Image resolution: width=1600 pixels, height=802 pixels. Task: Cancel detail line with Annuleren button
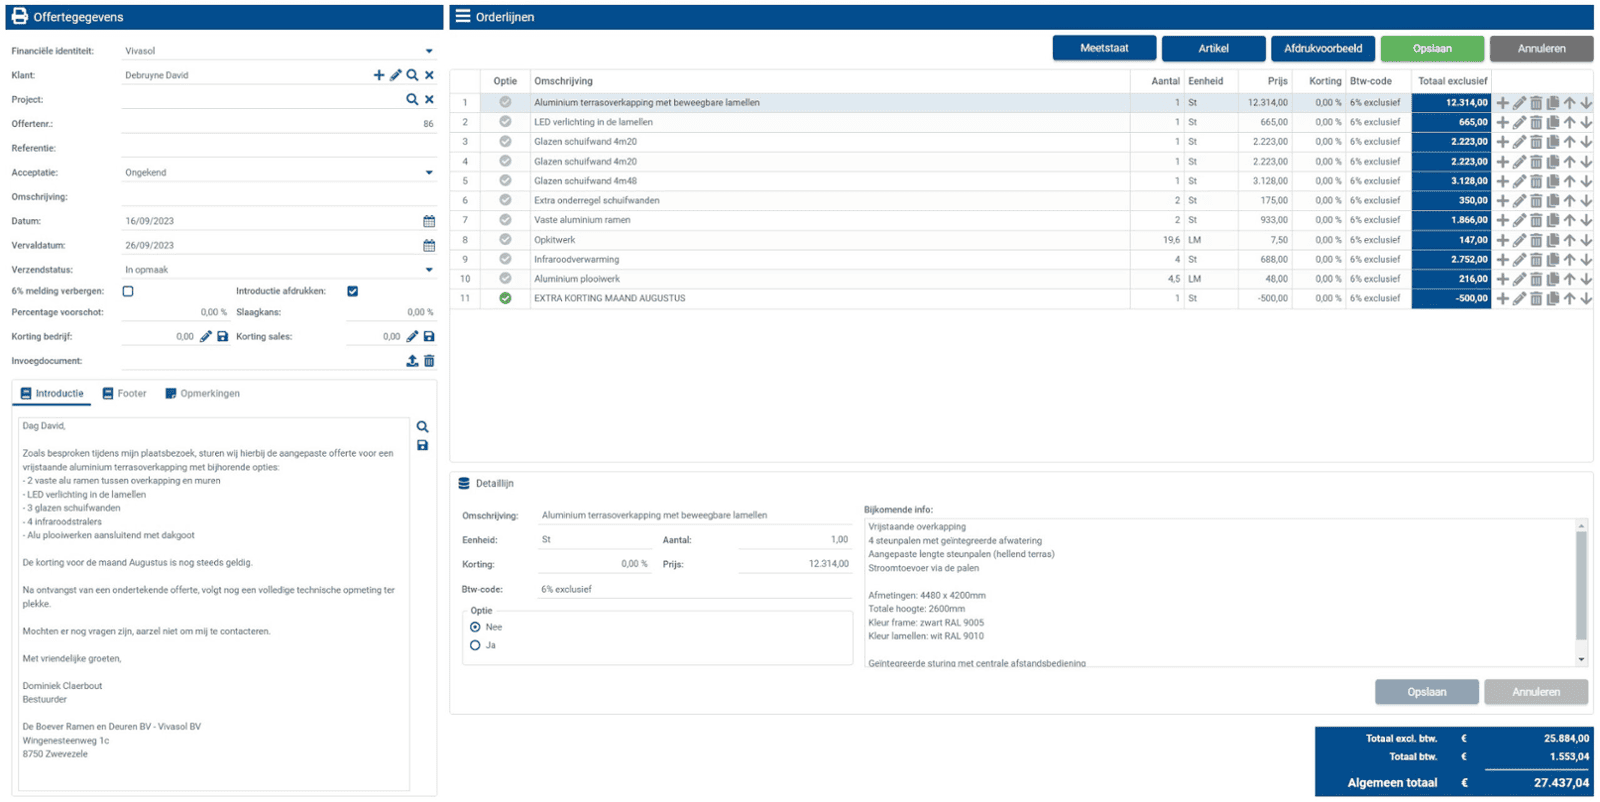1536,692
